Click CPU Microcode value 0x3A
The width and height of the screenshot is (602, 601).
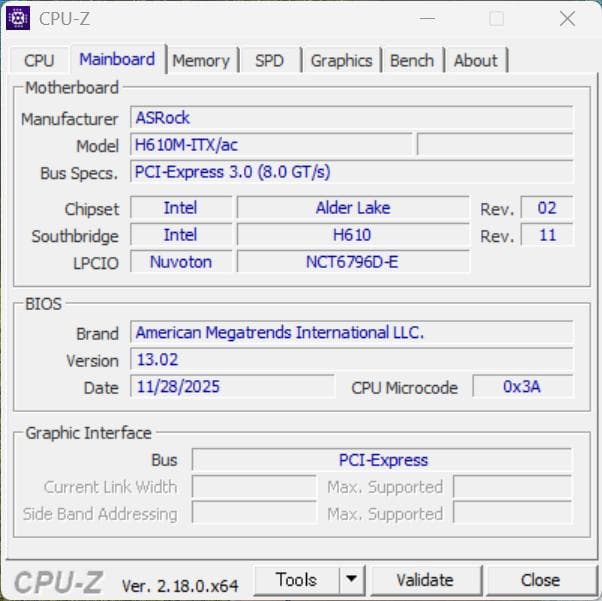(x=523, y=386)
